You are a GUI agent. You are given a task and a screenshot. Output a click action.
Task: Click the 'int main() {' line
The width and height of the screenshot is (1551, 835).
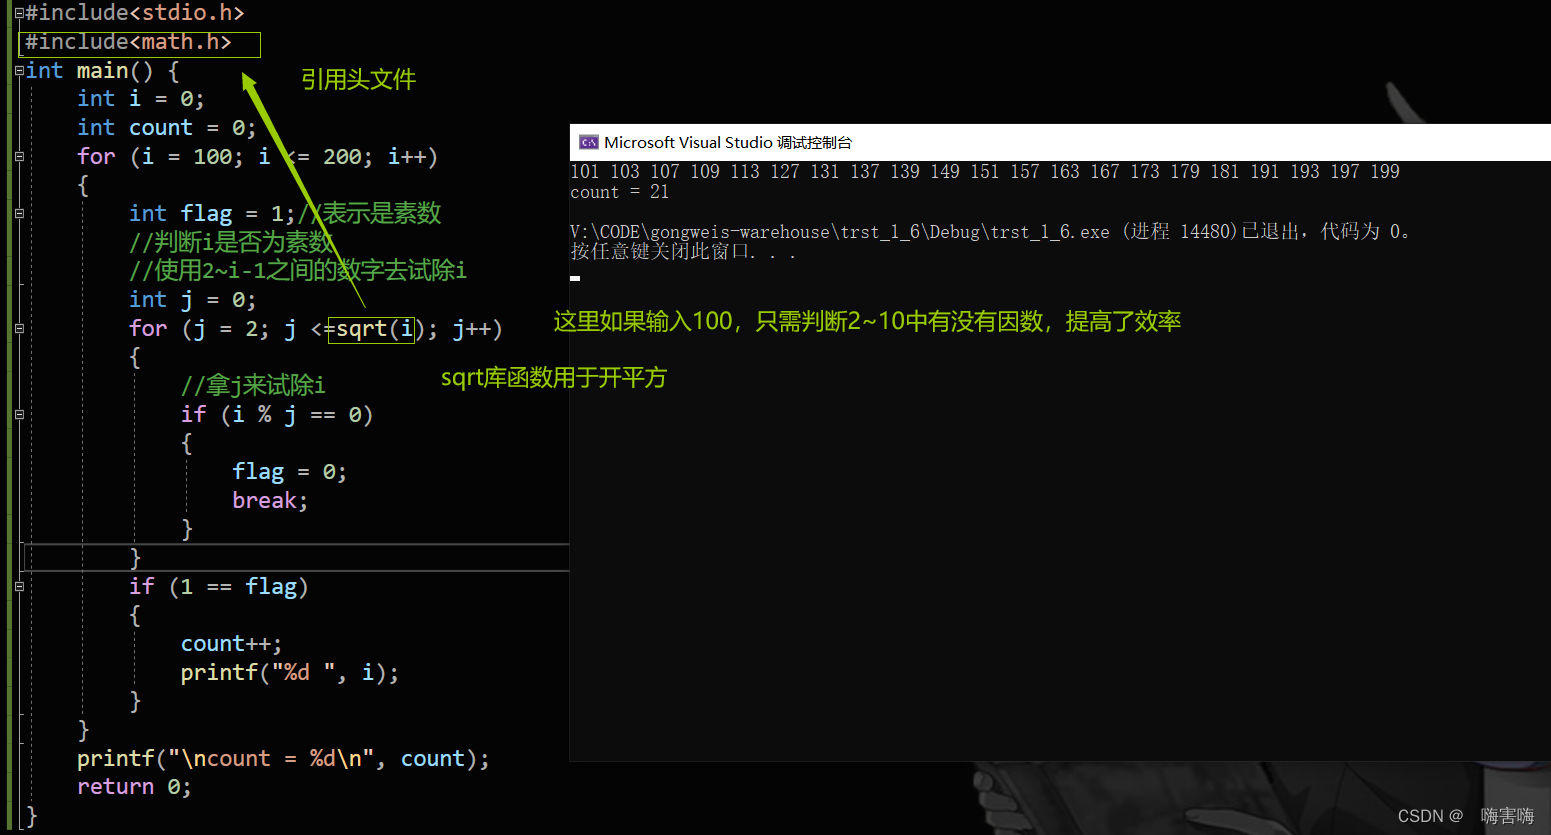pyautogui.click(x=103, y=71)
